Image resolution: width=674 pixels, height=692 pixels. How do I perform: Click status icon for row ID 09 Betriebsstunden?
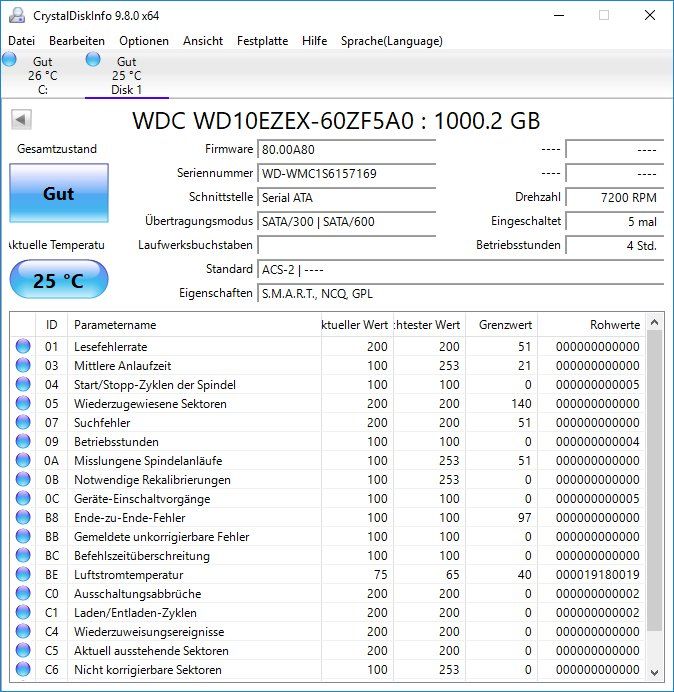23,441
